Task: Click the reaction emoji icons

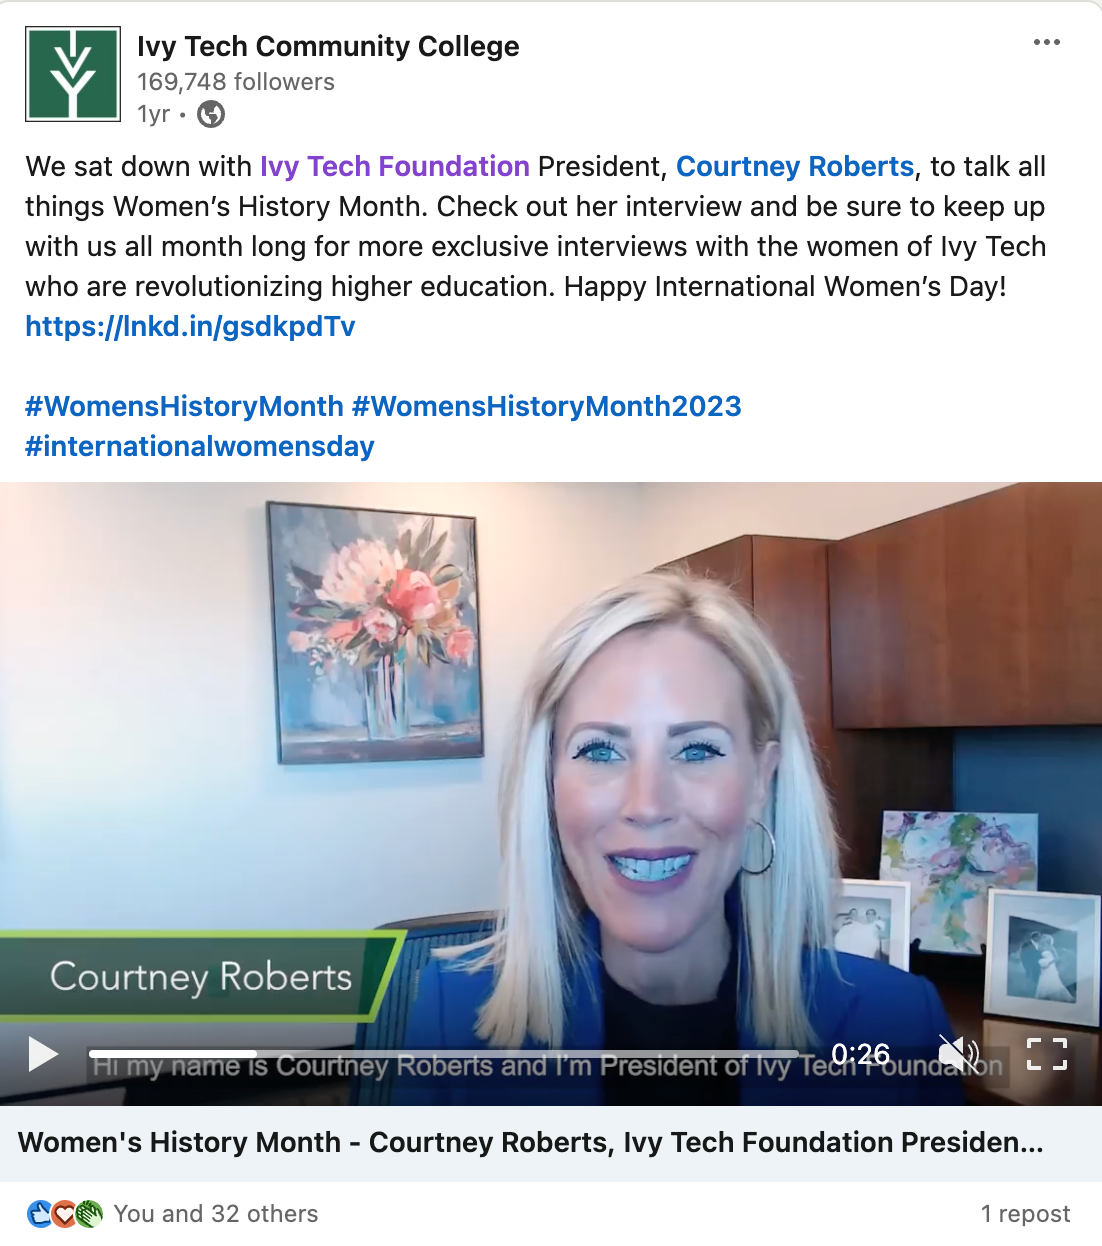Action: tap(65, 1213)
